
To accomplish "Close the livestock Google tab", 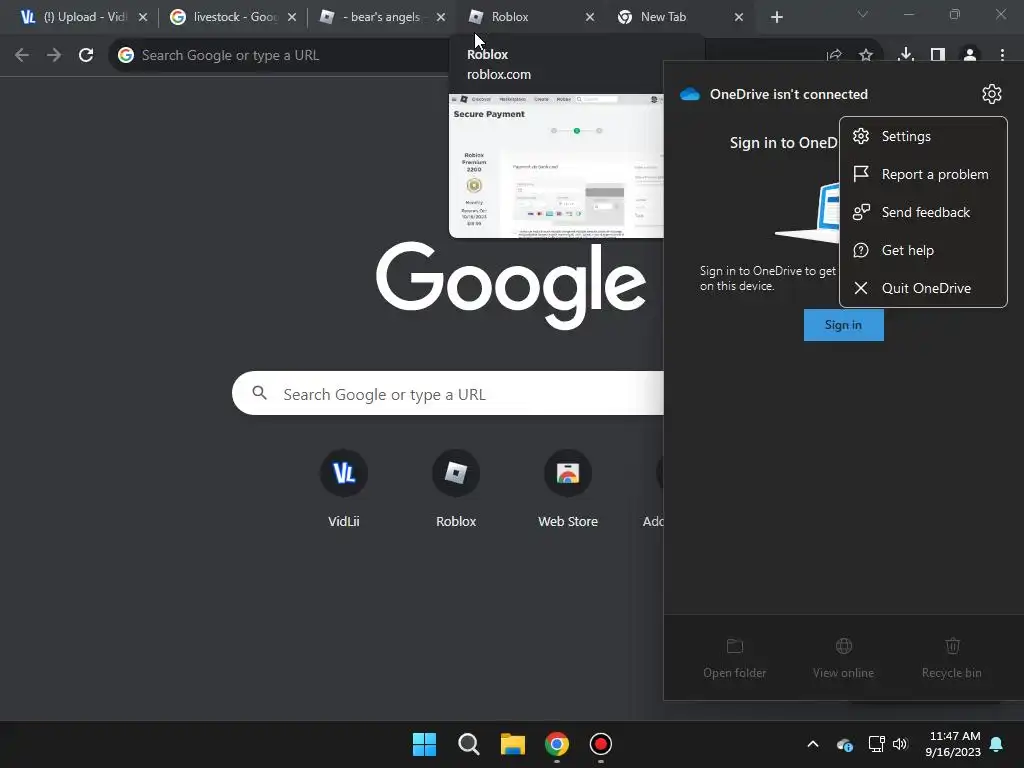I will [292, 17].
